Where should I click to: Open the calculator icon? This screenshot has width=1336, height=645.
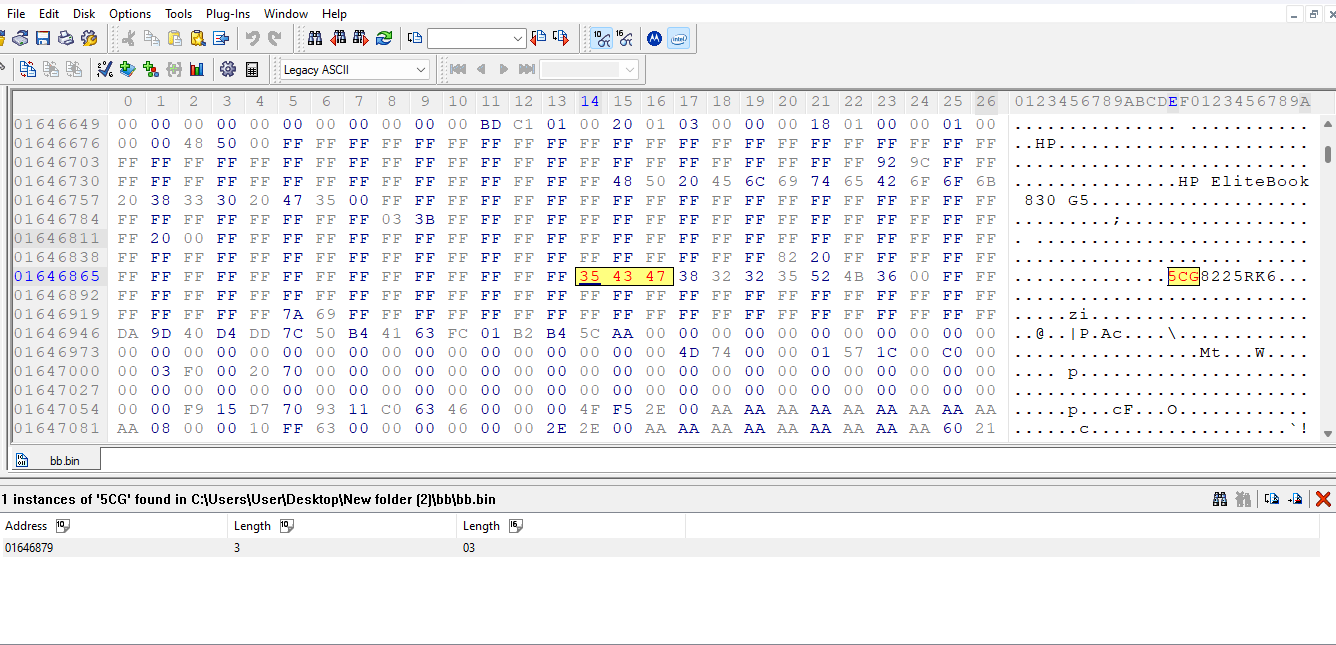pos(252,69)
